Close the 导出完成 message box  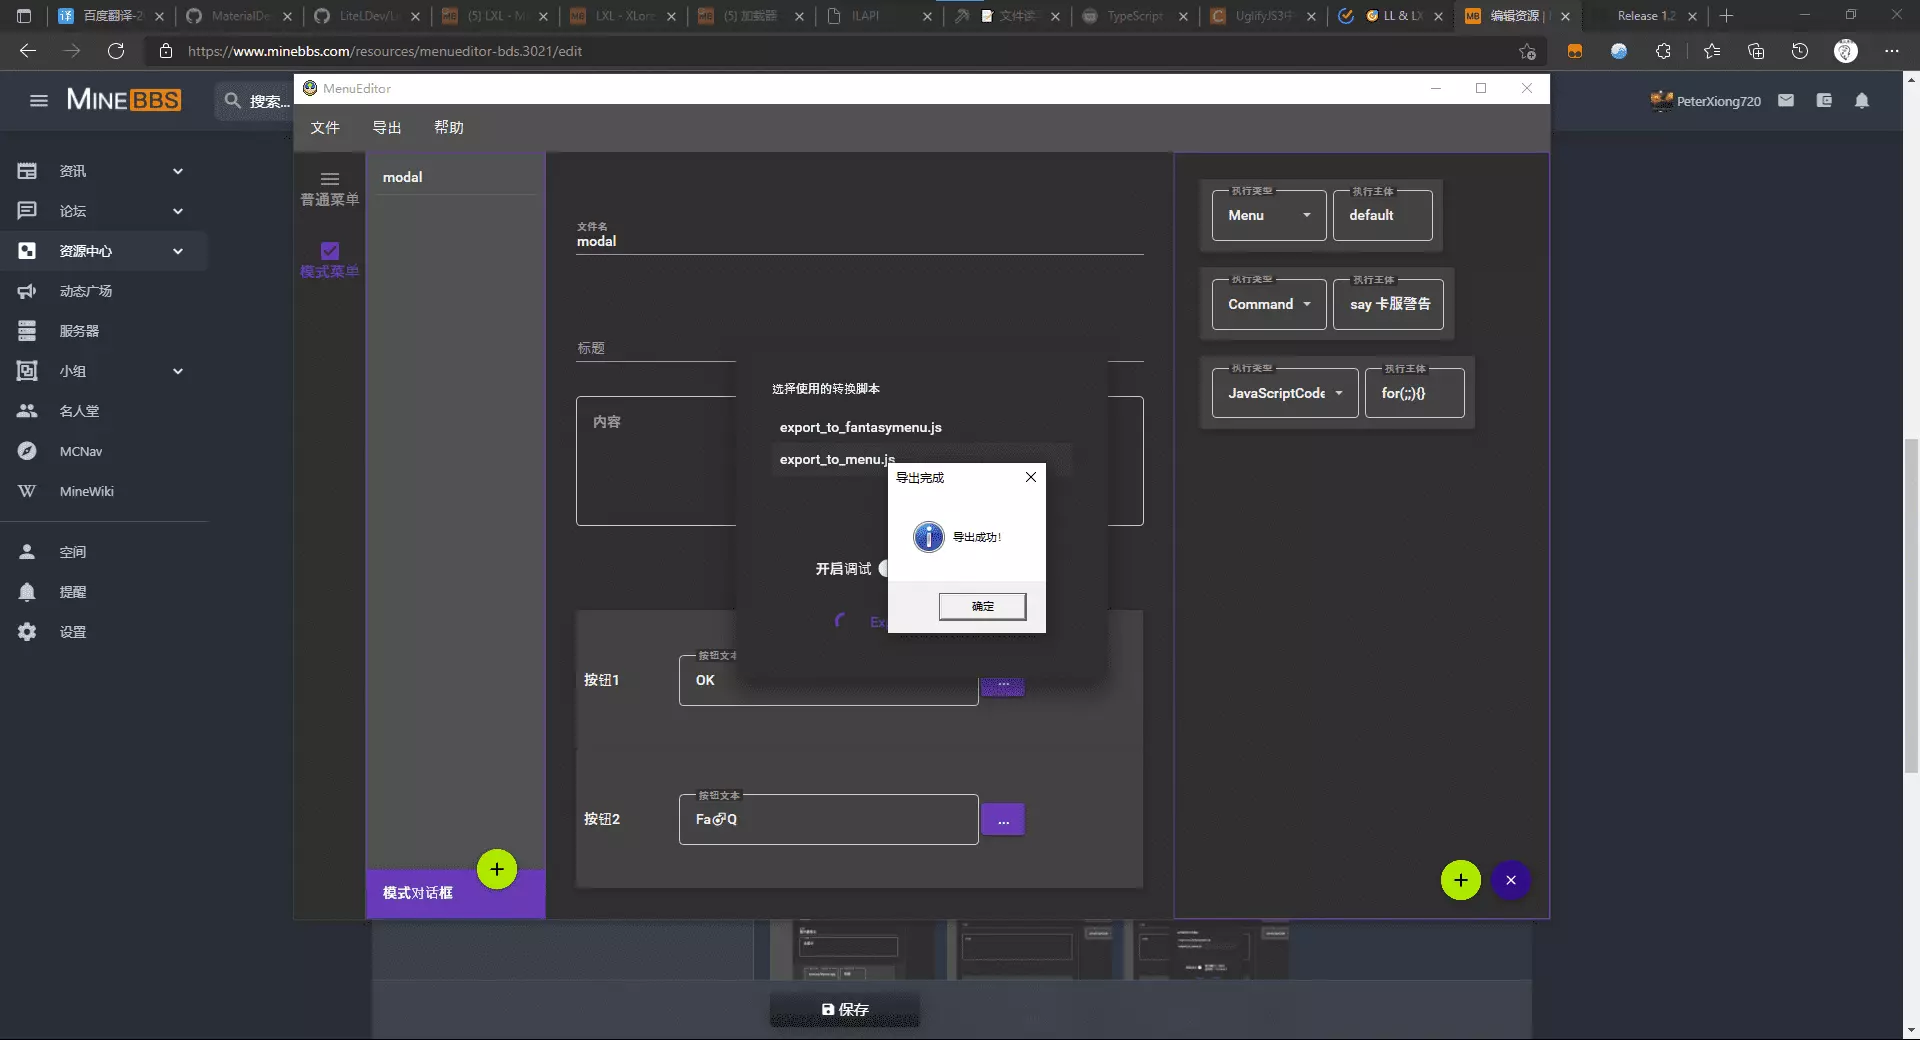pyautogui.click(x=1031, y=477)
